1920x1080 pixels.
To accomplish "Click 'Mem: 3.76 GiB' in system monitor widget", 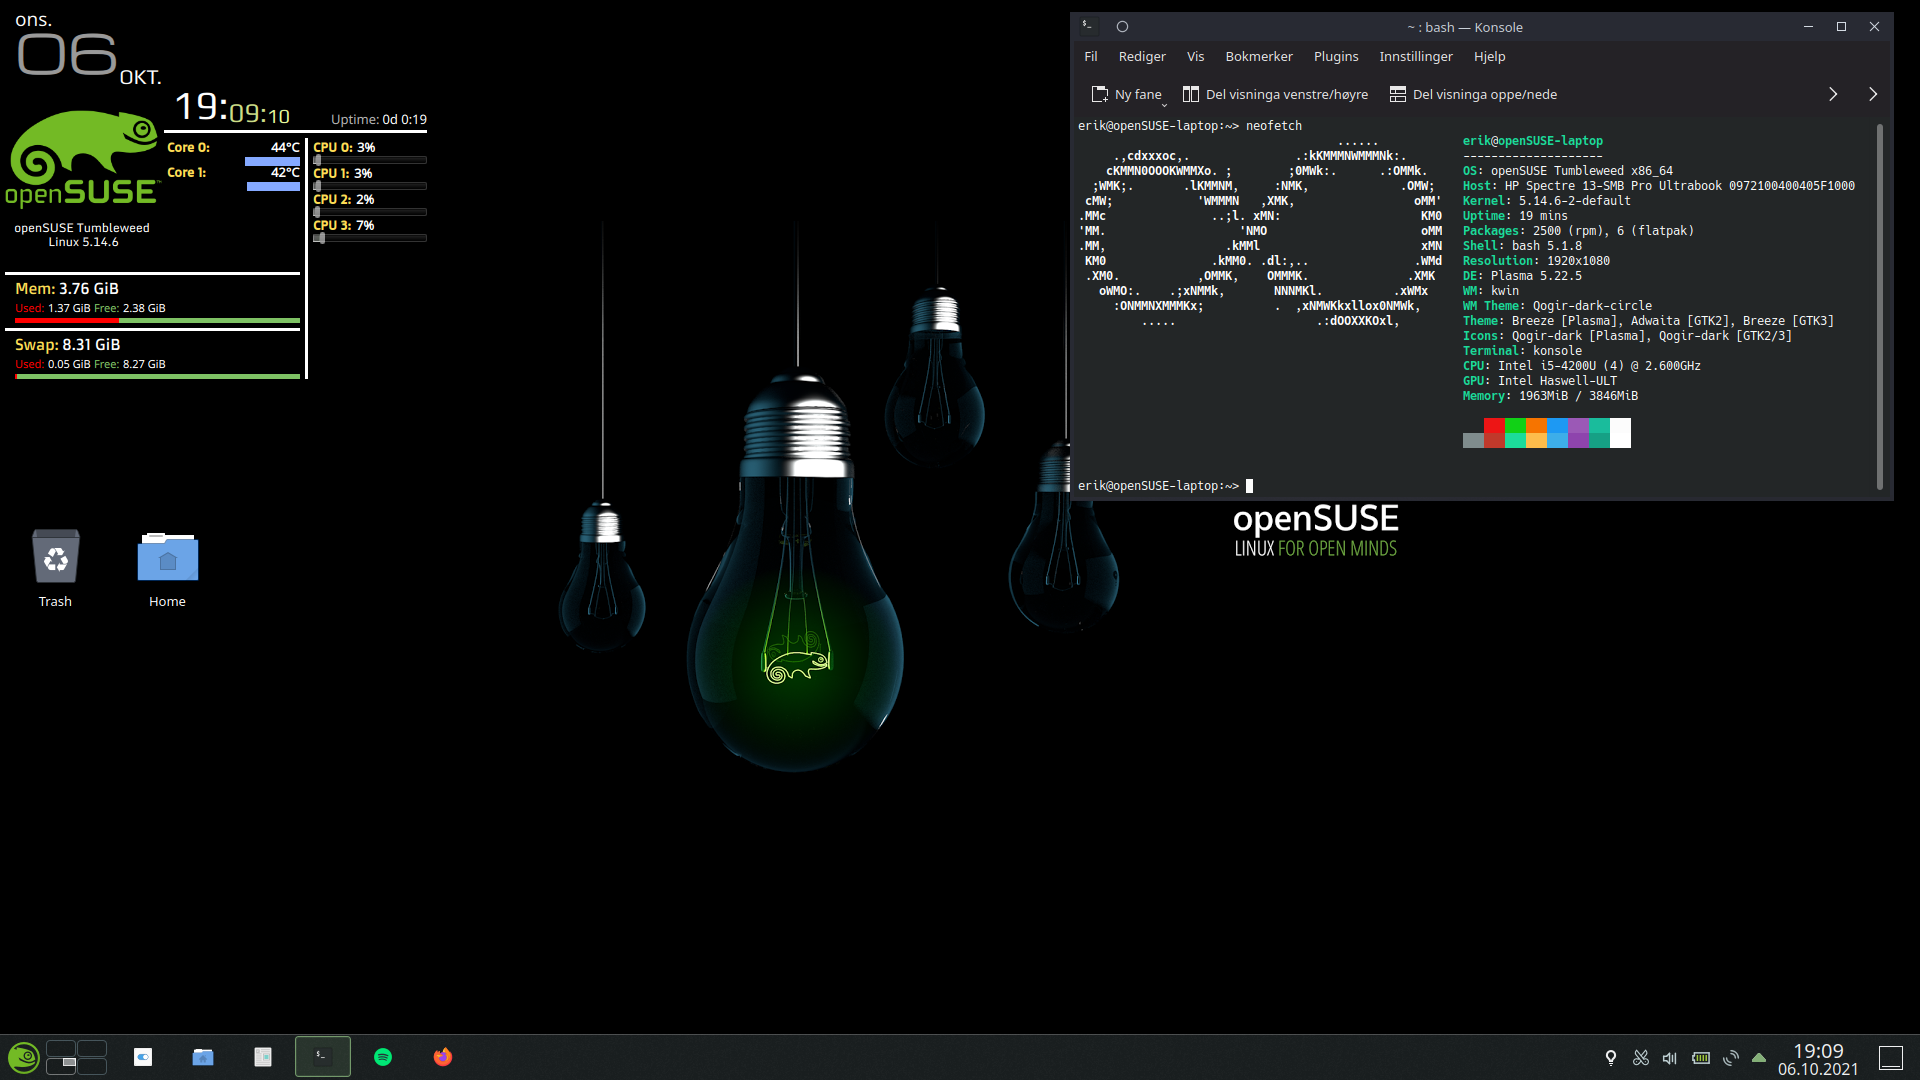I will point(67,289).
